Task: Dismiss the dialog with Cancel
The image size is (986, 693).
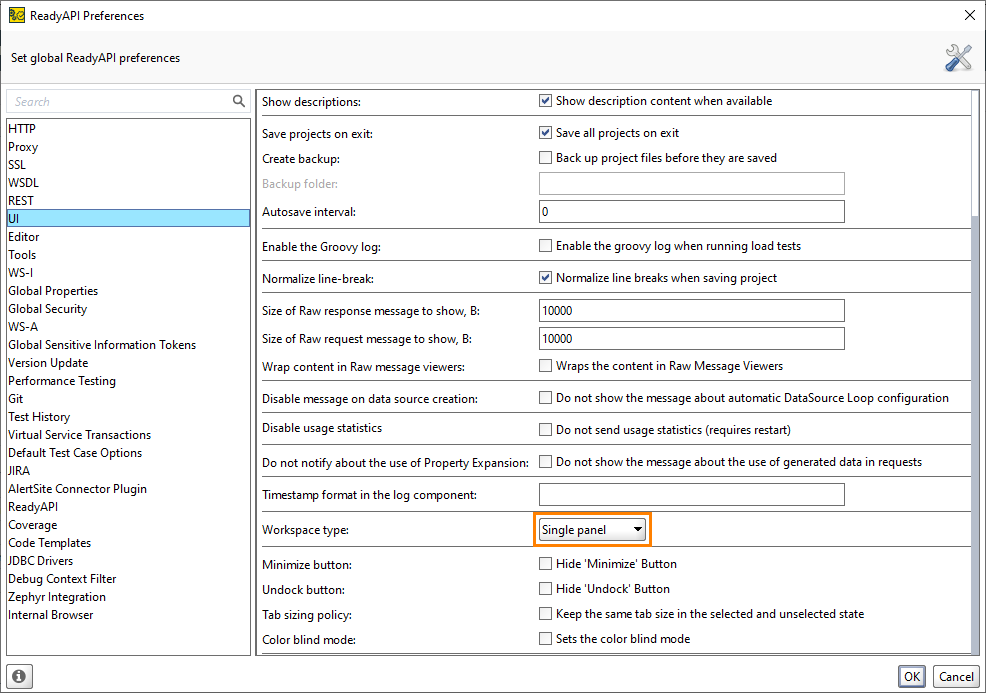Action: [956, 676]
